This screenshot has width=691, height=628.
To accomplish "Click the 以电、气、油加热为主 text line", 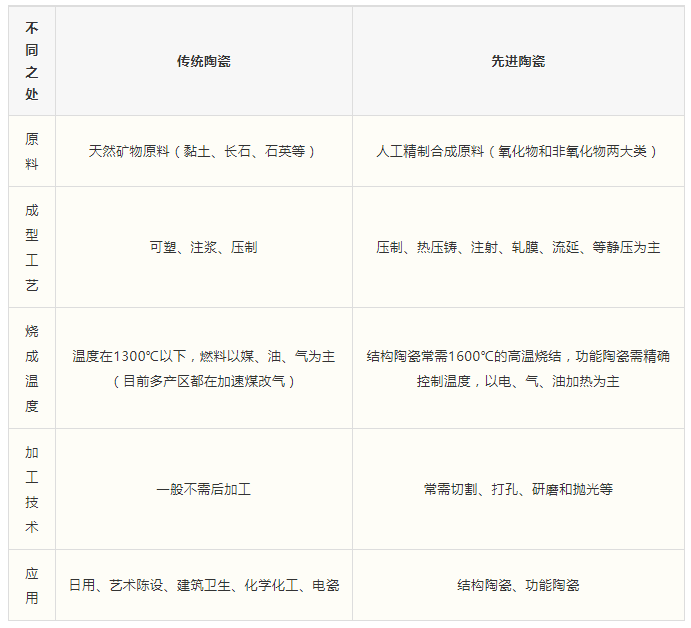I will click(518, 381).
